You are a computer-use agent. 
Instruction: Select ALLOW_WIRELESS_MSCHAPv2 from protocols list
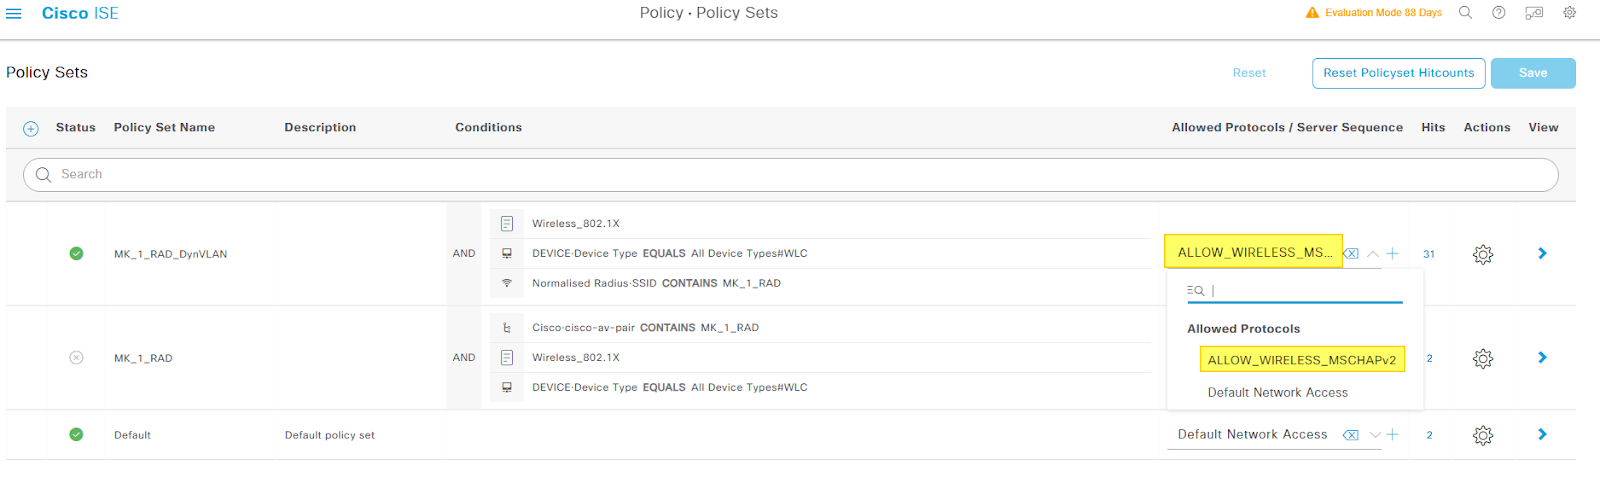[1301, 360]
